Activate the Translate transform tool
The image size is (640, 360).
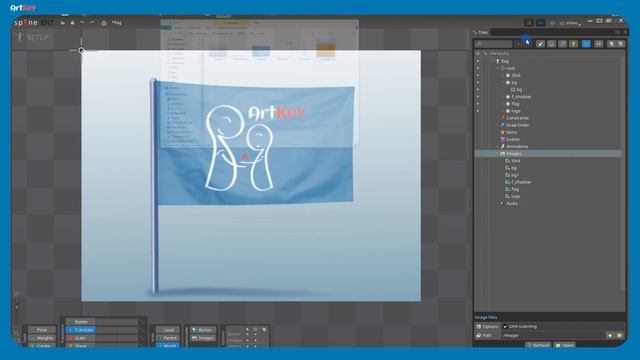click(x=81, y=330)
